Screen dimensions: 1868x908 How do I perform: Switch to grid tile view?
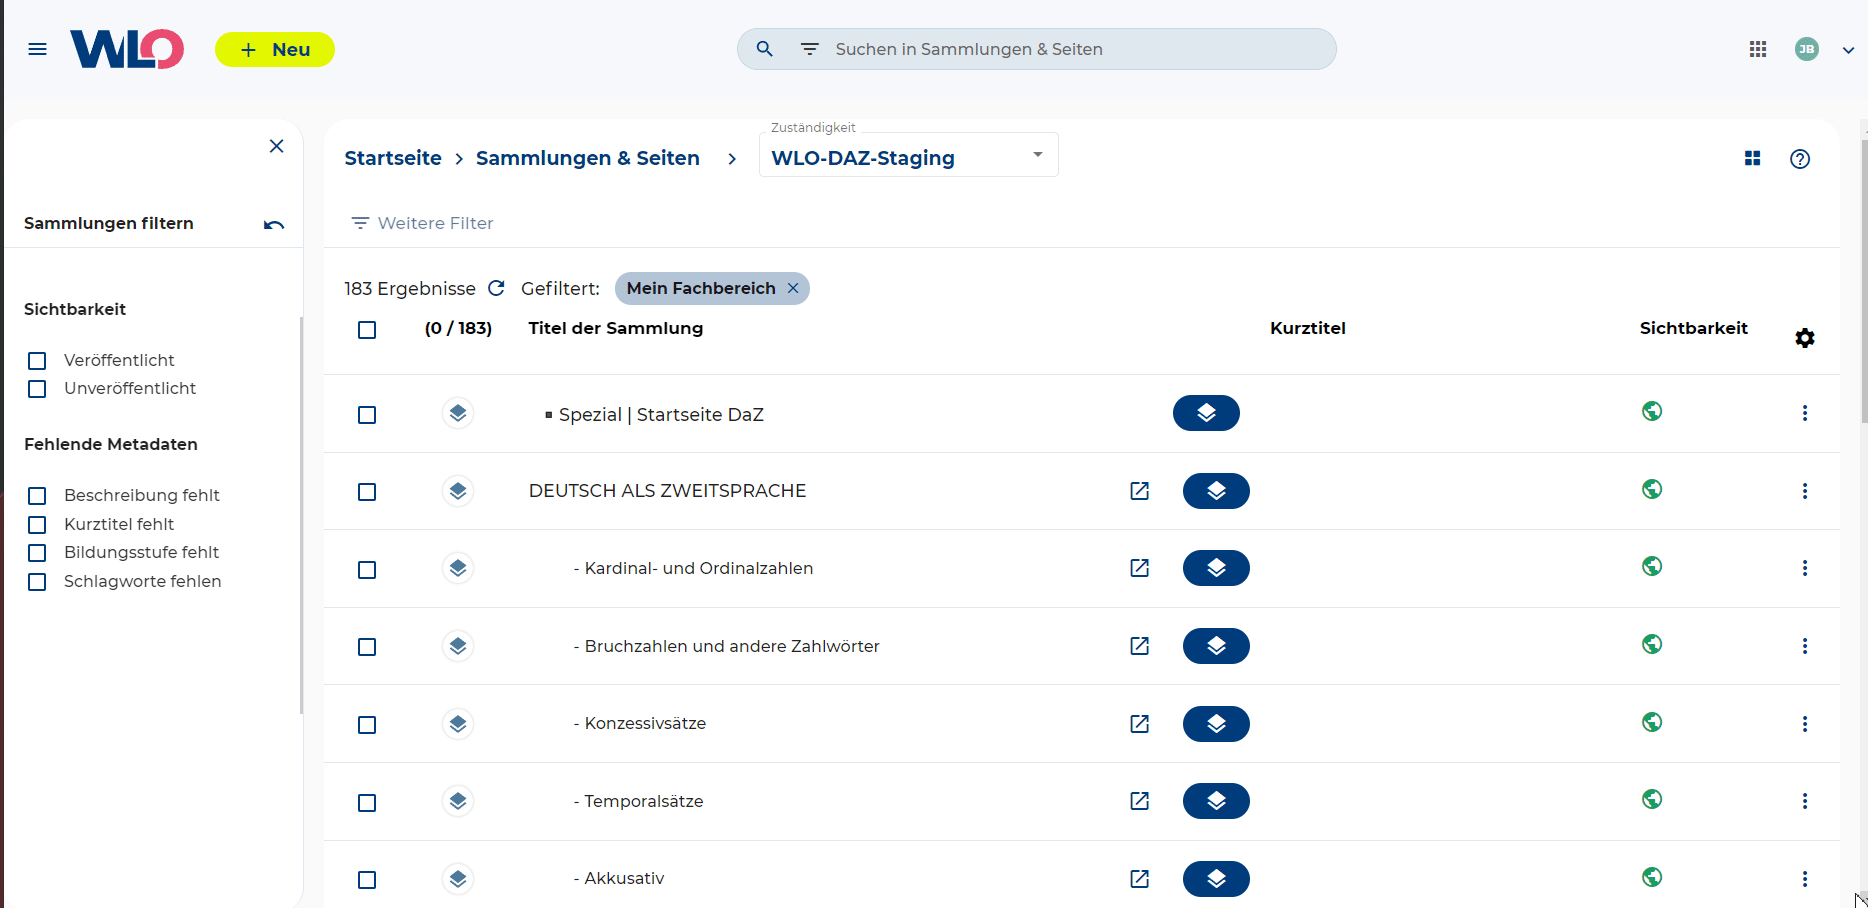click(x=1752, y=159)
